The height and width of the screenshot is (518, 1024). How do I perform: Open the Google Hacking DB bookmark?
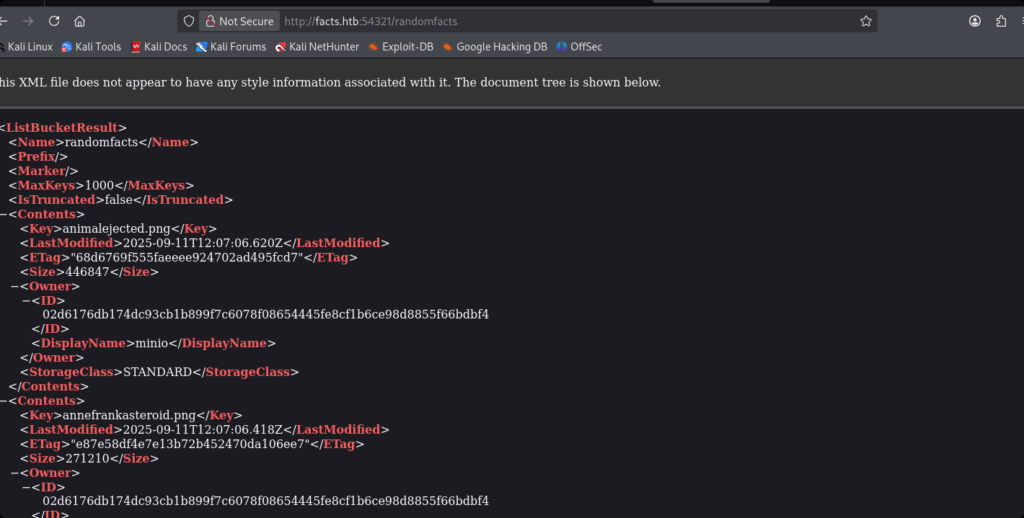495,47
